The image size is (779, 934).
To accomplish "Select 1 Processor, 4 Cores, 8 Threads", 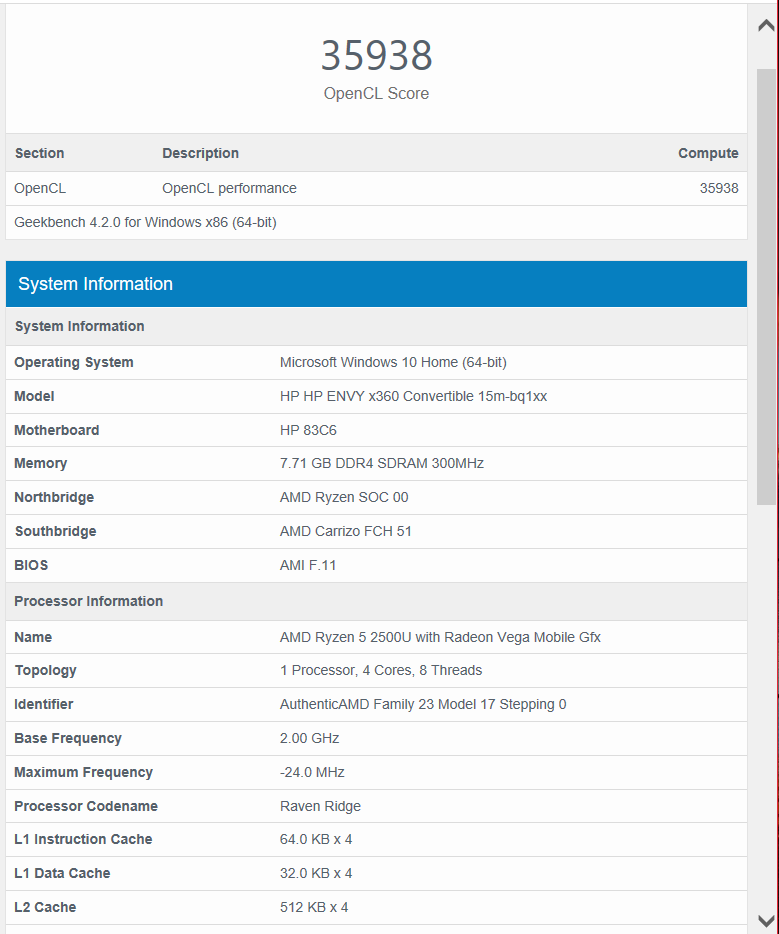I will (381, 671).
